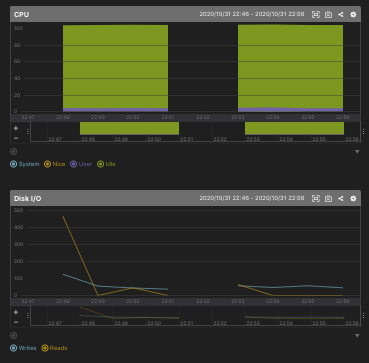Click first idle area in CPU chart
369x363 pixels.
coord(115,67)
